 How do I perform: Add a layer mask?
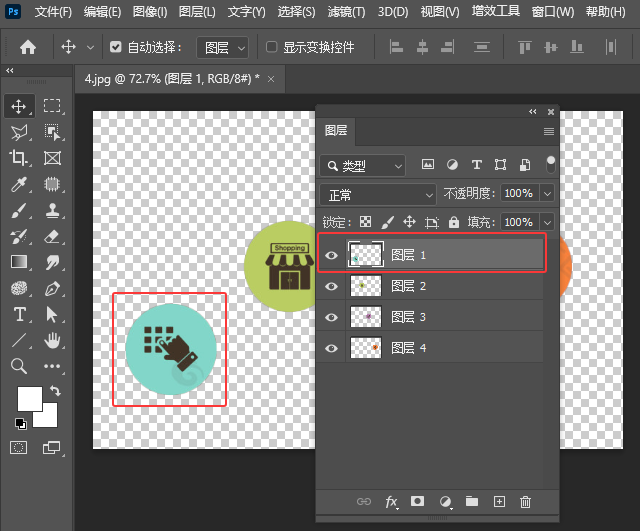pyautogui.click(x=417, y=501)
